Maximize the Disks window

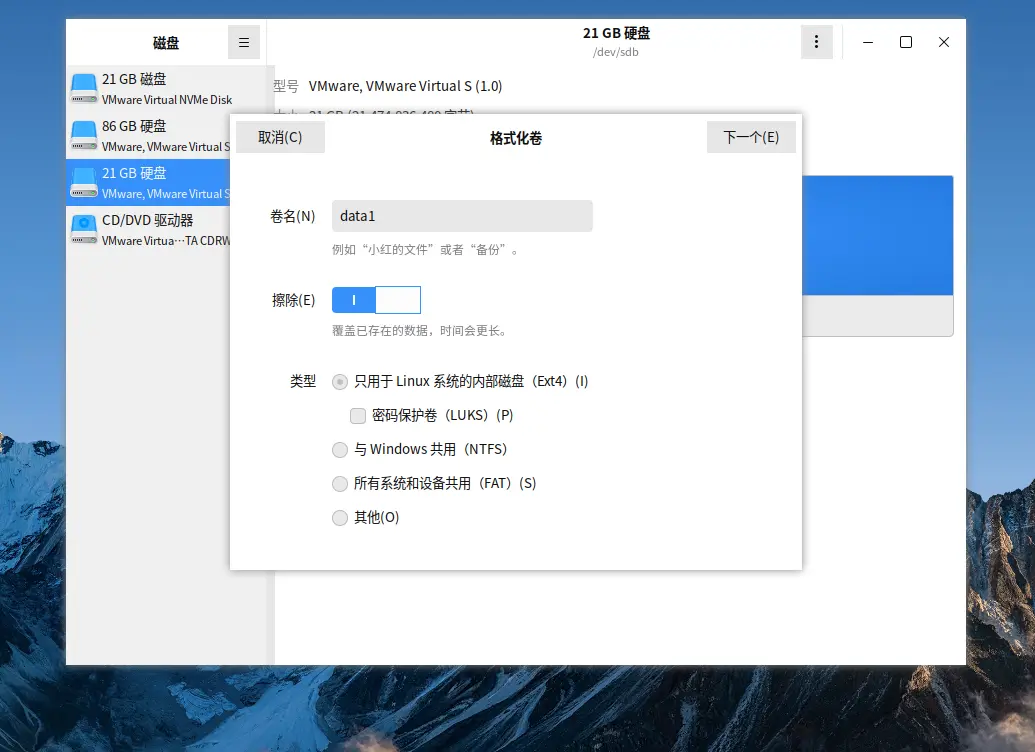coord(906,42)
